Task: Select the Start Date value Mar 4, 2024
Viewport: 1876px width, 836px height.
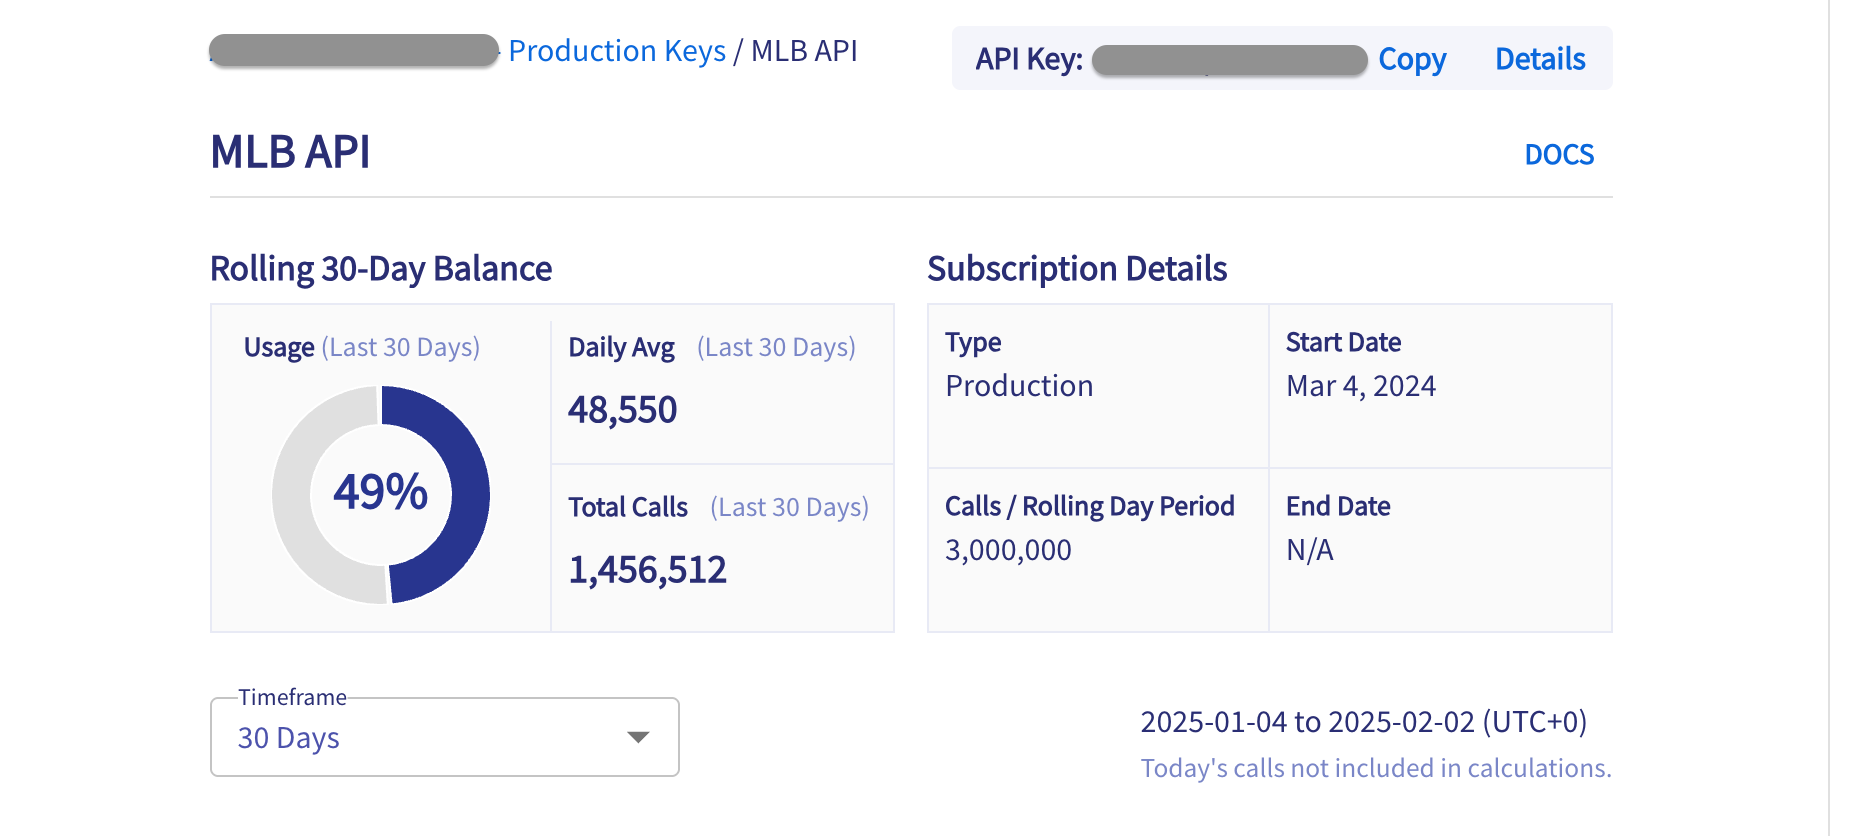Action: pos(1361,386)
